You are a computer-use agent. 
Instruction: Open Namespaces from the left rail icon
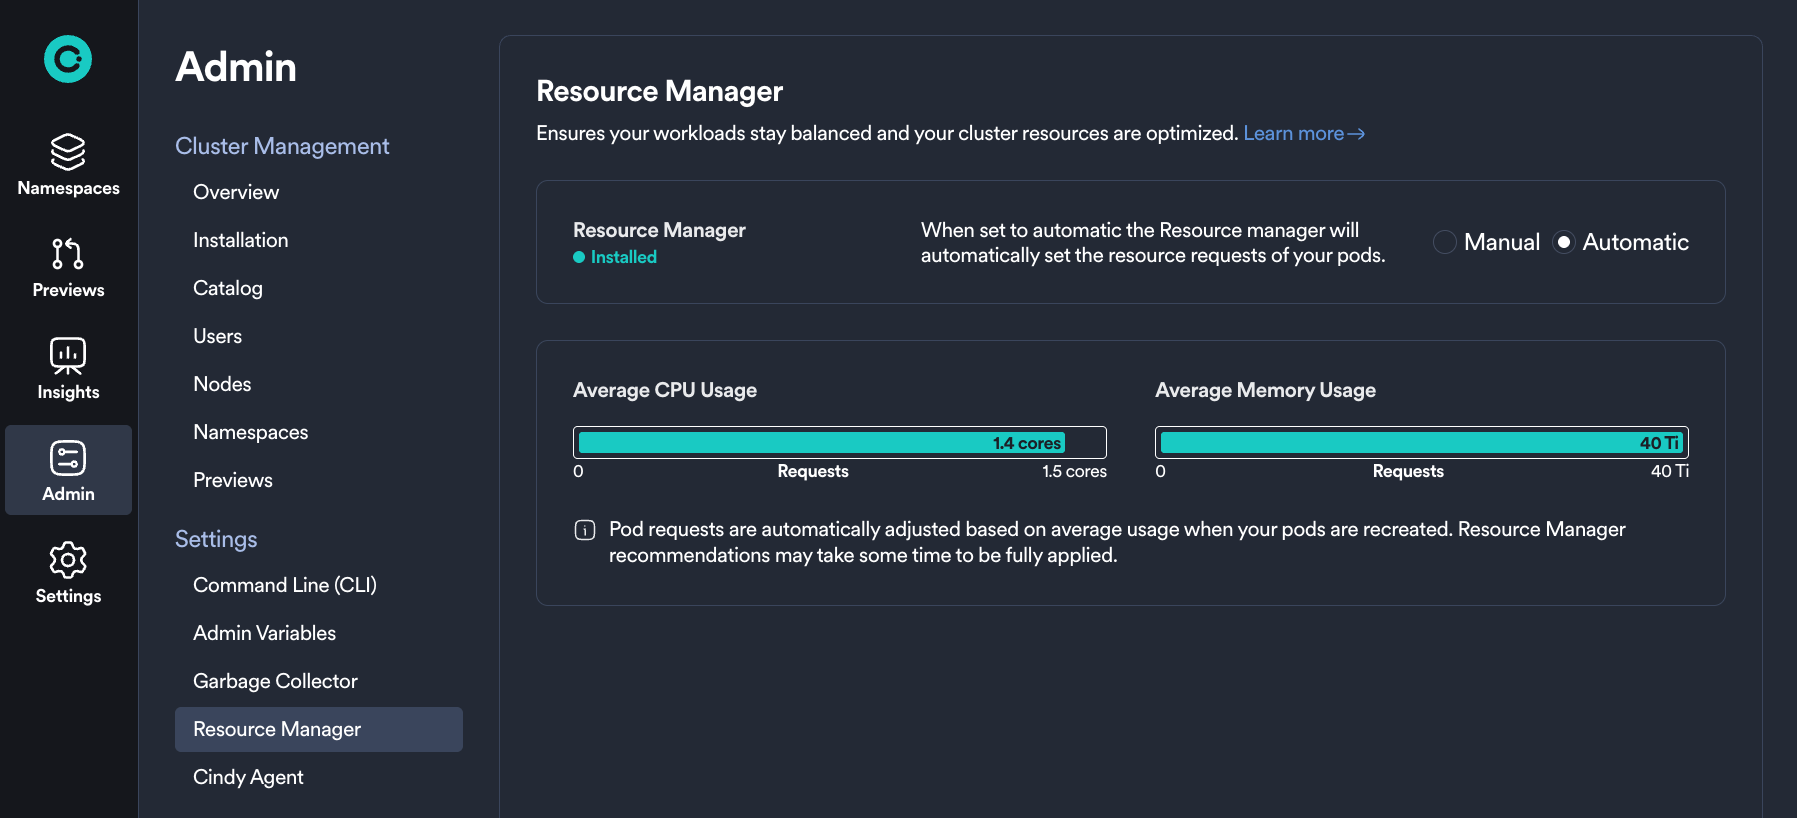point(68,153)
